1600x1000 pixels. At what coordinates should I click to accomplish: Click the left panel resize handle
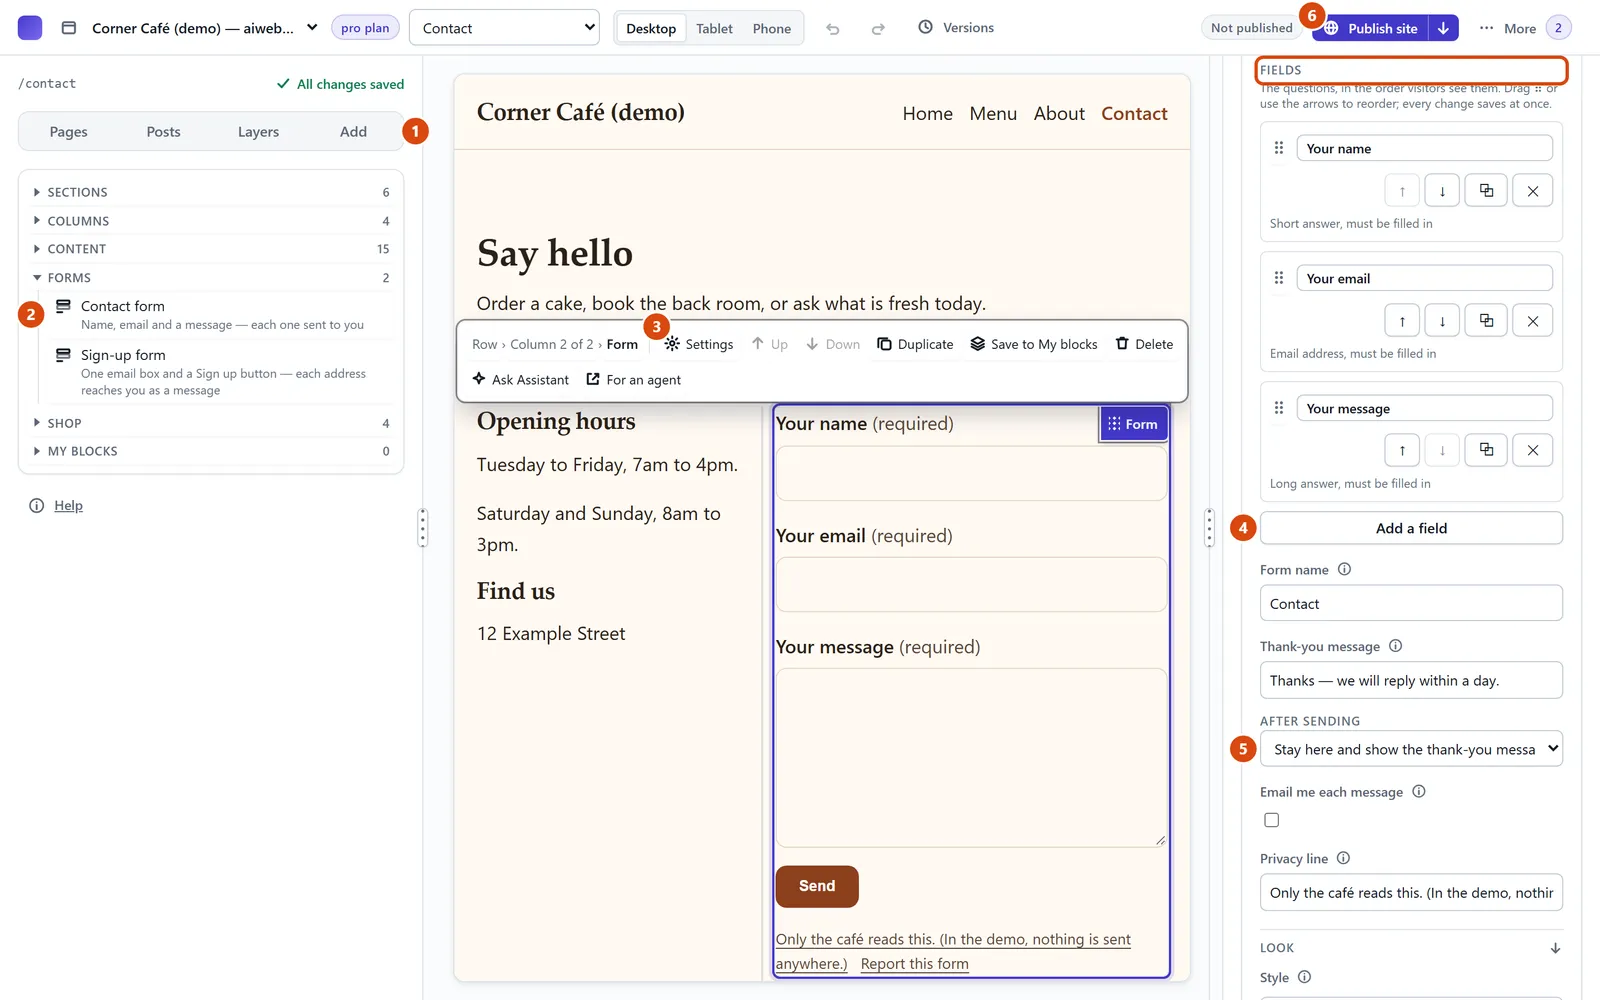[x=423, y=527]
